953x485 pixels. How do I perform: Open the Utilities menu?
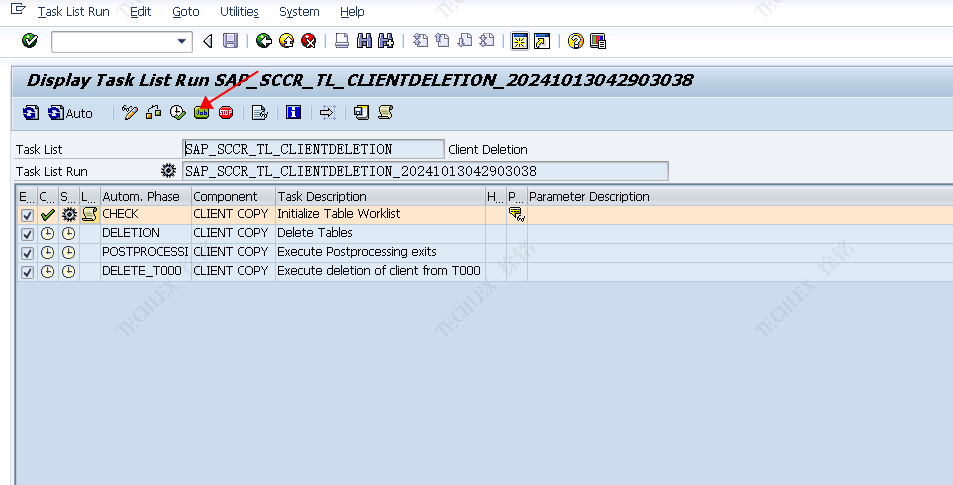[239, 12]
